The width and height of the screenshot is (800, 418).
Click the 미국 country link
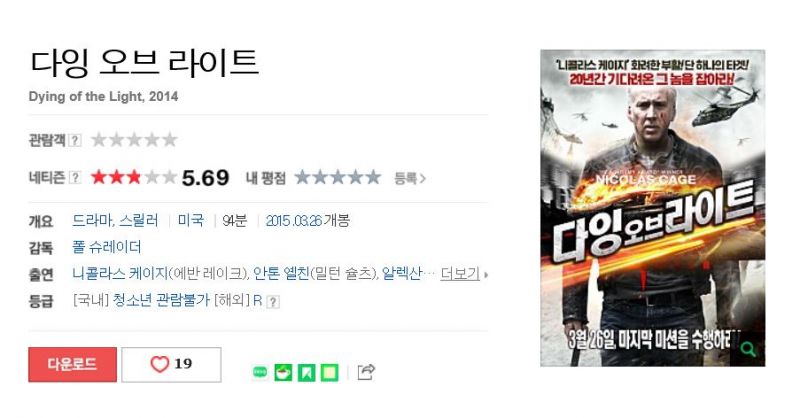[x=191, y=220]
